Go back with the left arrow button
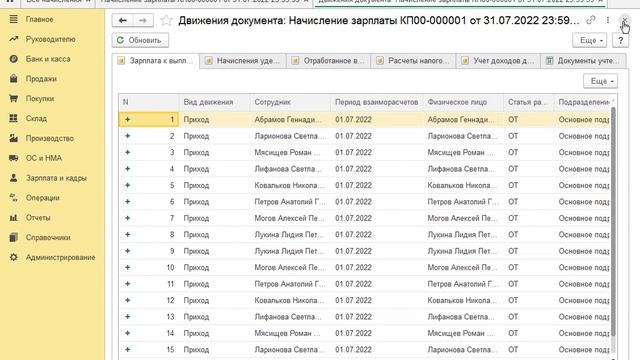 coord(122,20)
